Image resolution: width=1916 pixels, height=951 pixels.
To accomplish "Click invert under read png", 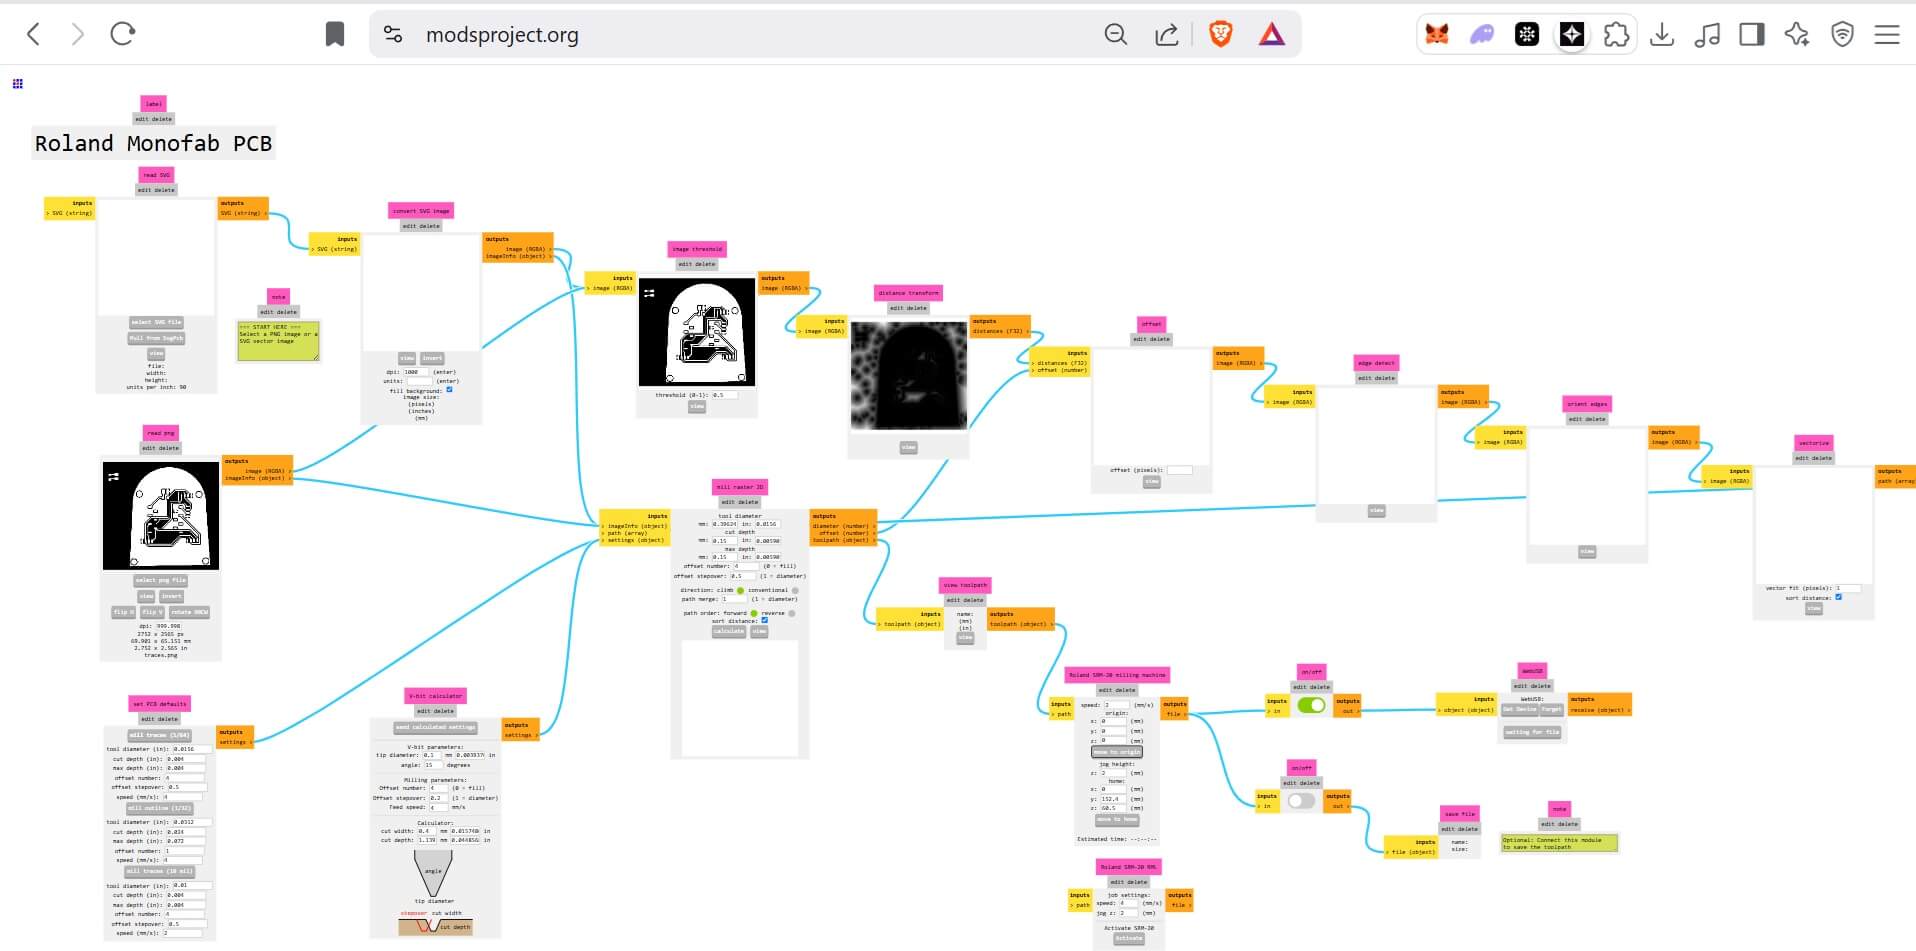I will coord(172,596).
